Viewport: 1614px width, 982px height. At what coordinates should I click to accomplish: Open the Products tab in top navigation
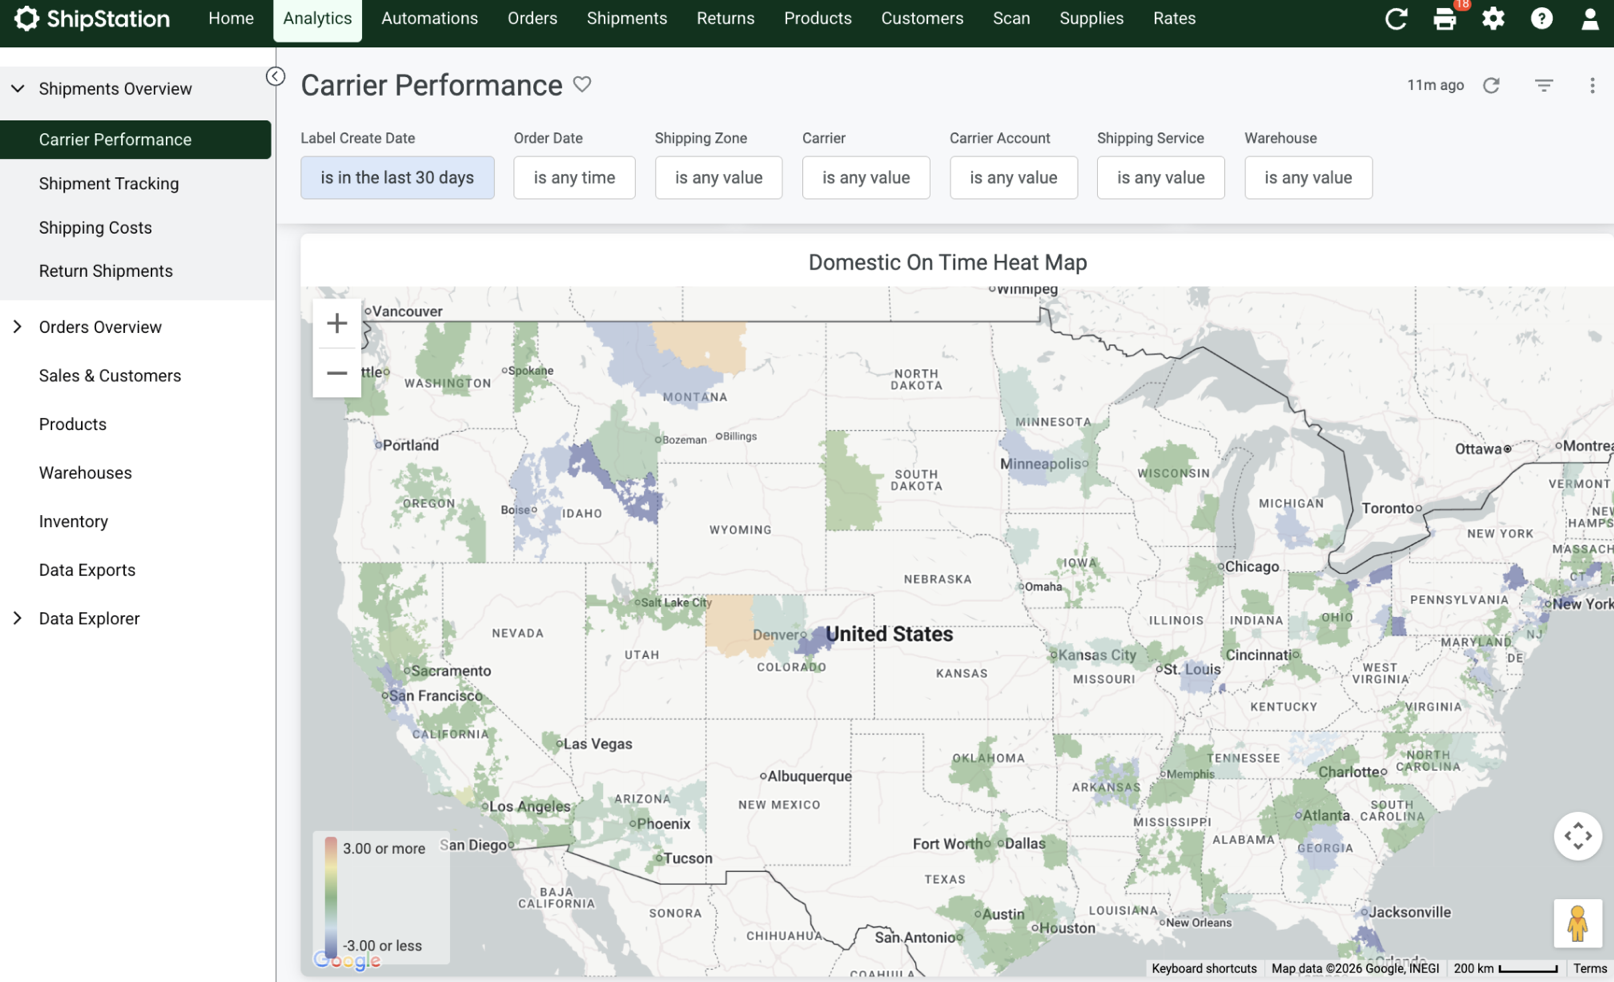point(817,19)
